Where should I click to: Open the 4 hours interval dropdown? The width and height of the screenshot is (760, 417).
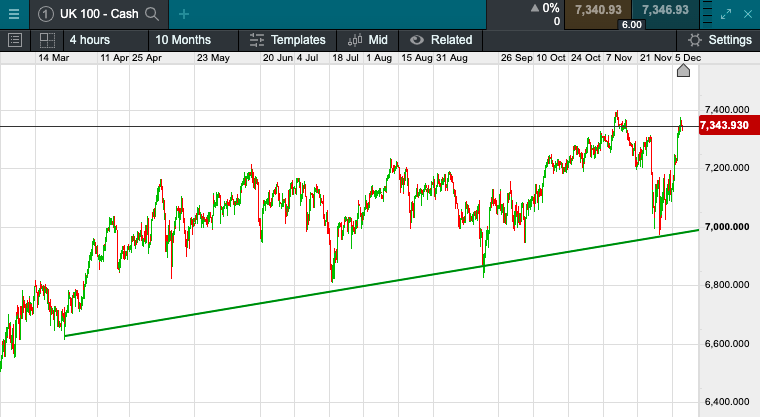(89, 40)
